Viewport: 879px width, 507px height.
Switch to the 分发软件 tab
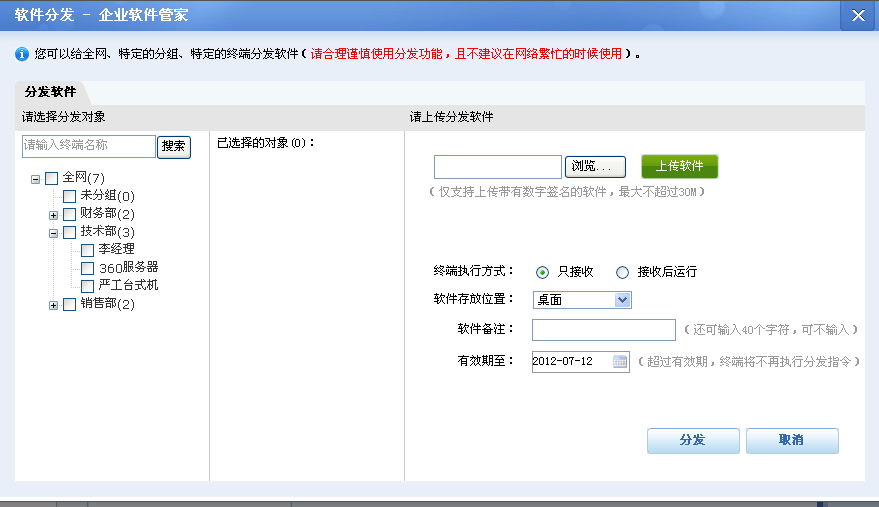(x=51, y=92)
